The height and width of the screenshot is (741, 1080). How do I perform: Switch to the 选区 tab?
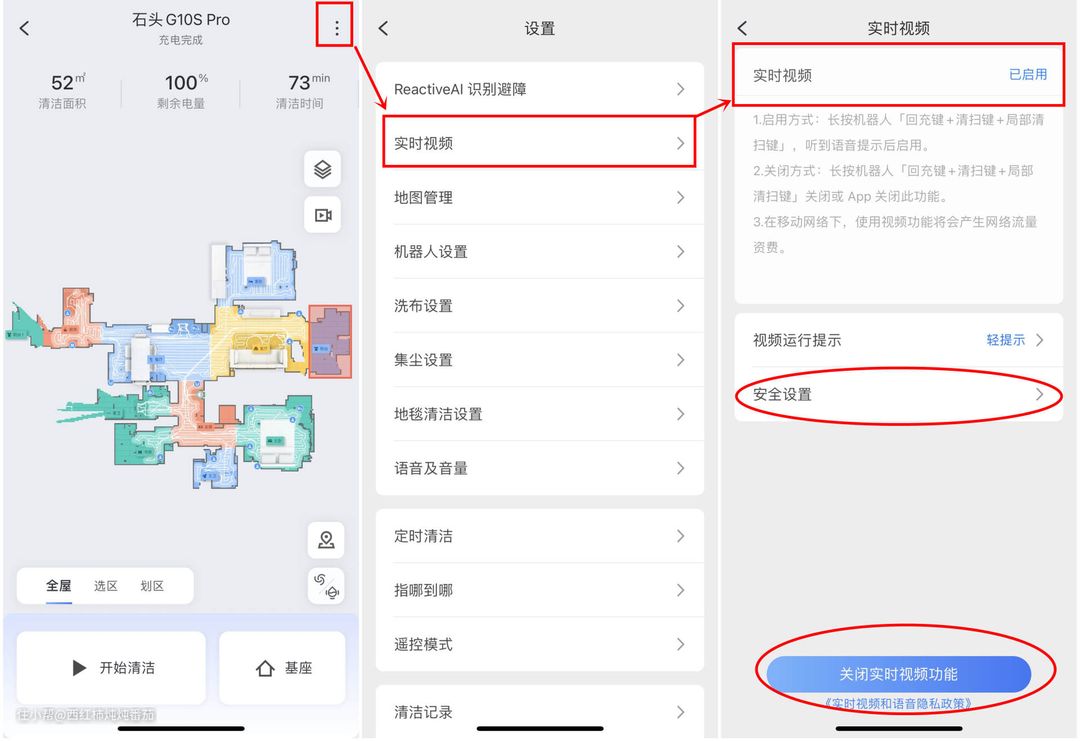pyautogui.click(x=106, y=586)
